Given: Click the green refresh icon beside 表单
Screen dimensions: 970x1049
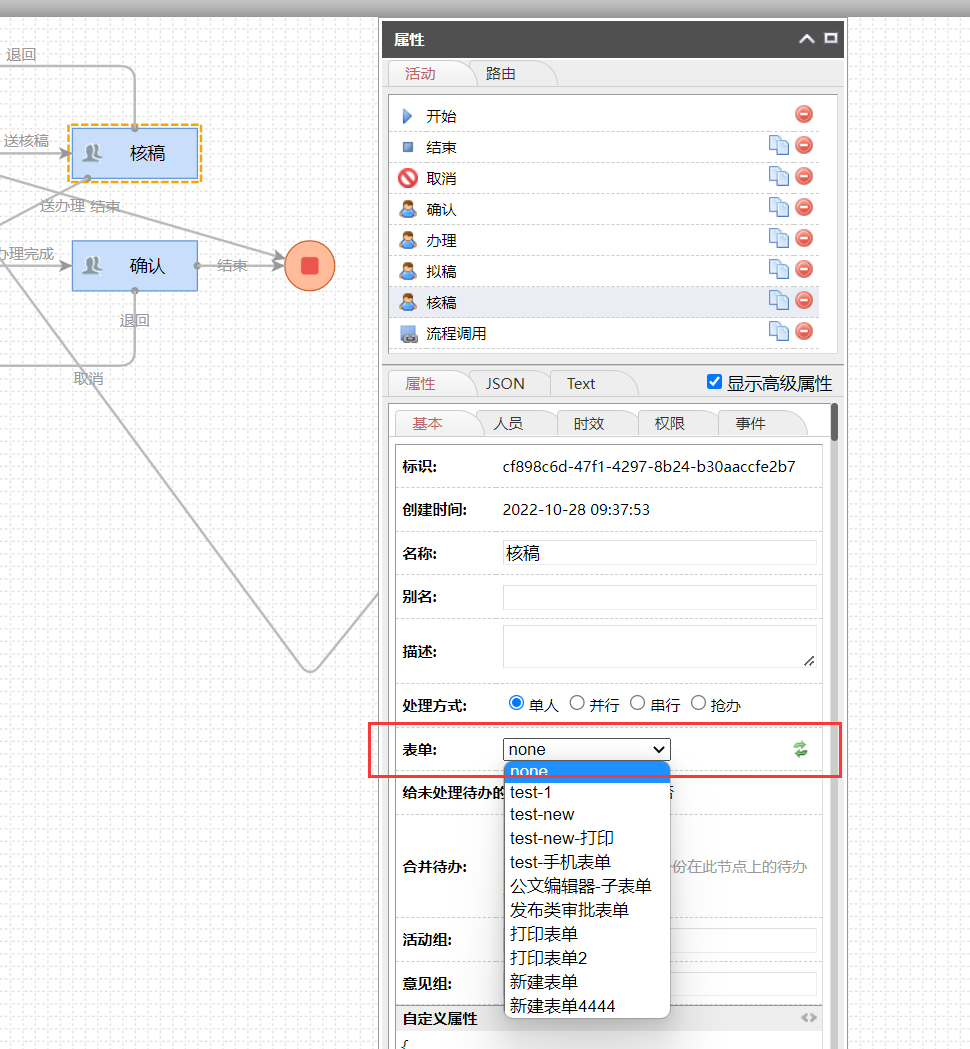Looking at the screenshot, I should point(800,749).
